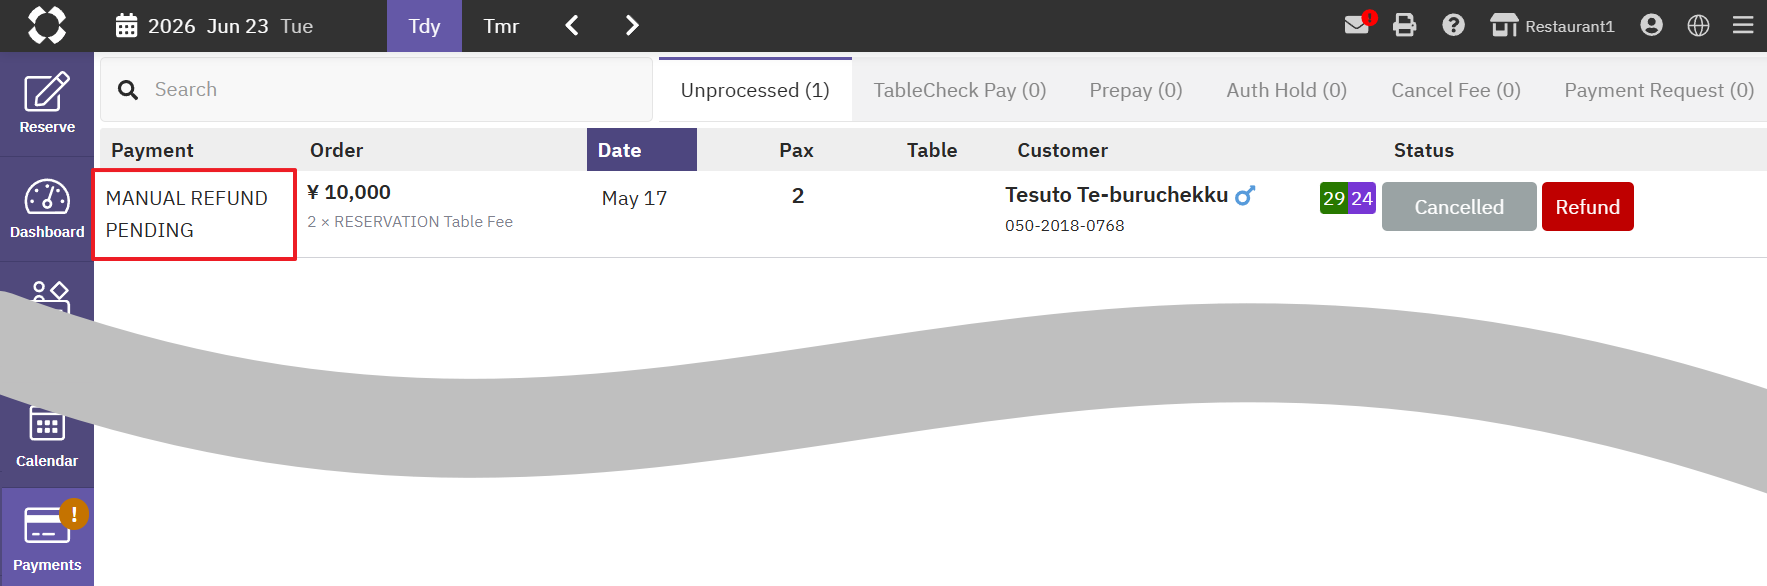Viewport: 1767px width, 586px height.
Task: Open the calendar date picker icon
Action: pyautogui.click(x=126, y=26)
